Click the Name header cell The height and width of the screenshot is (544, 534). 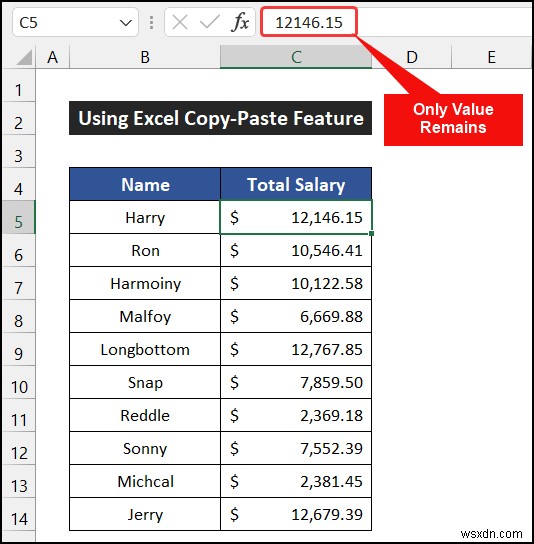pyautogui.click(x=145, y=184)
